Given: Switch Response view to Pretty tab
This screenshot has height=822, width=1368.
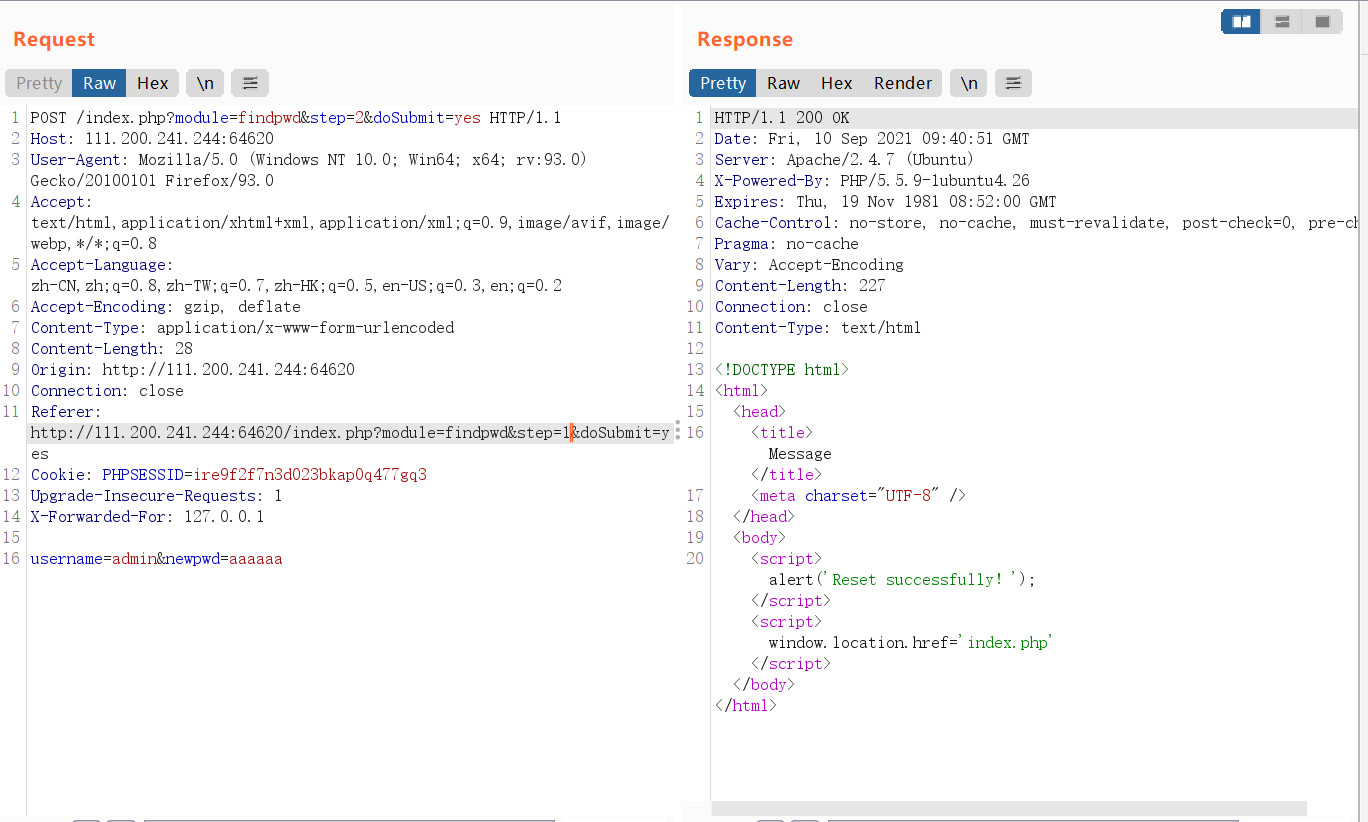Looking at the screenshot, I should (x=723, y=83).
